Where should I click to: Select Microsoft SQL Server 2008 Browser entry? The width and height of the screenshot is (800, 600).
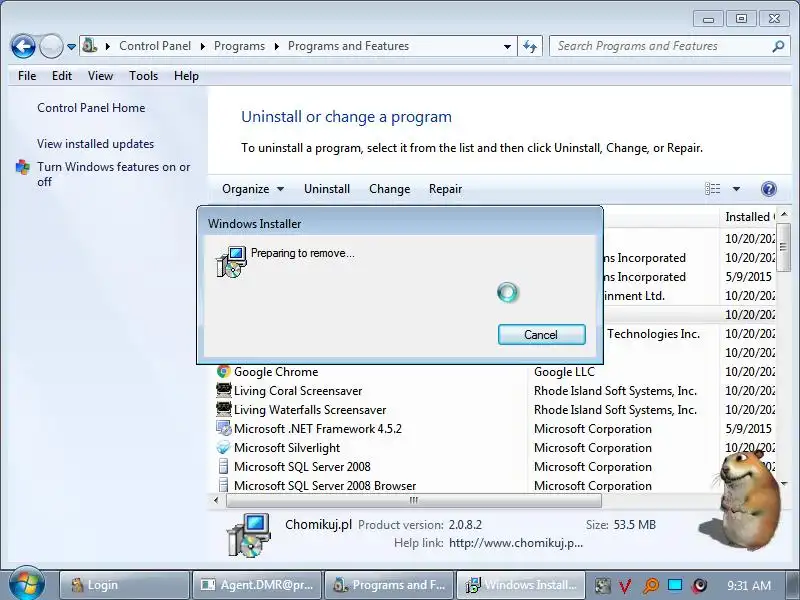tap(325, 486)
